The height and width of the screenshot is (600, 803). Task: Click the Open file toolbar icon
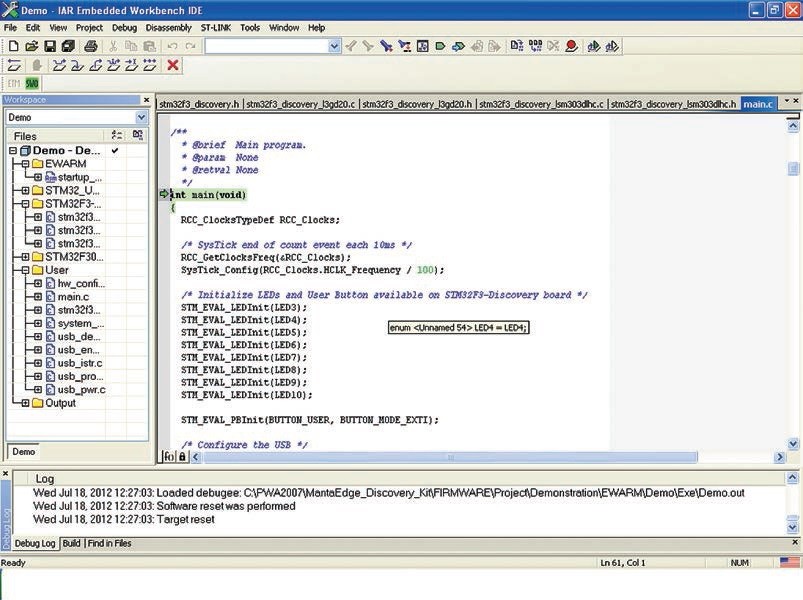pyautogui.click(x=32, y=47)
